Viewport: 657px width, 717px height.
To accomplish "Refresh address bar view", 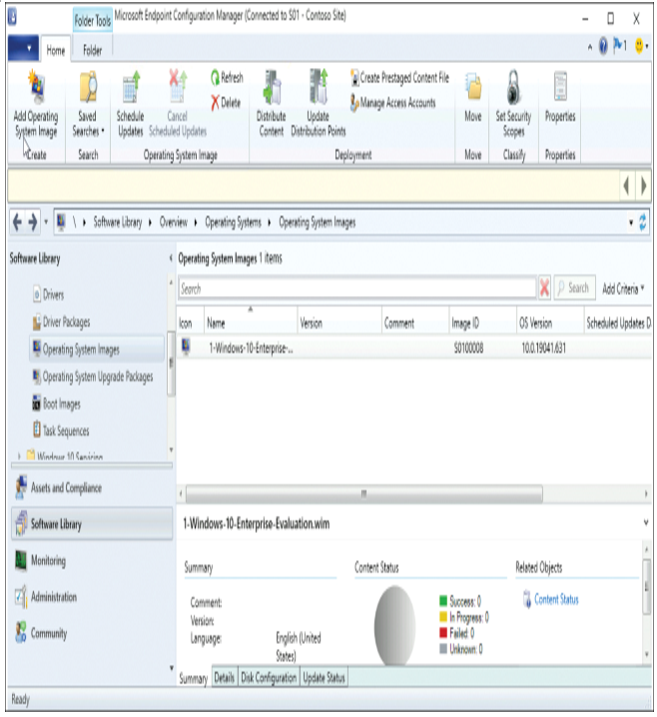I will (643, 222).
